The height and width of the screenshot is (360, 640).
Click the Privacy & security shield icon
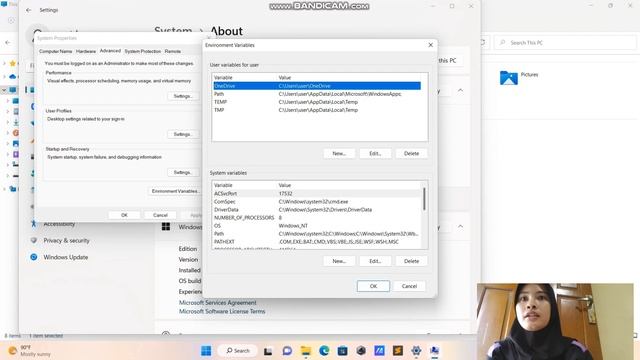pos(34,240)
